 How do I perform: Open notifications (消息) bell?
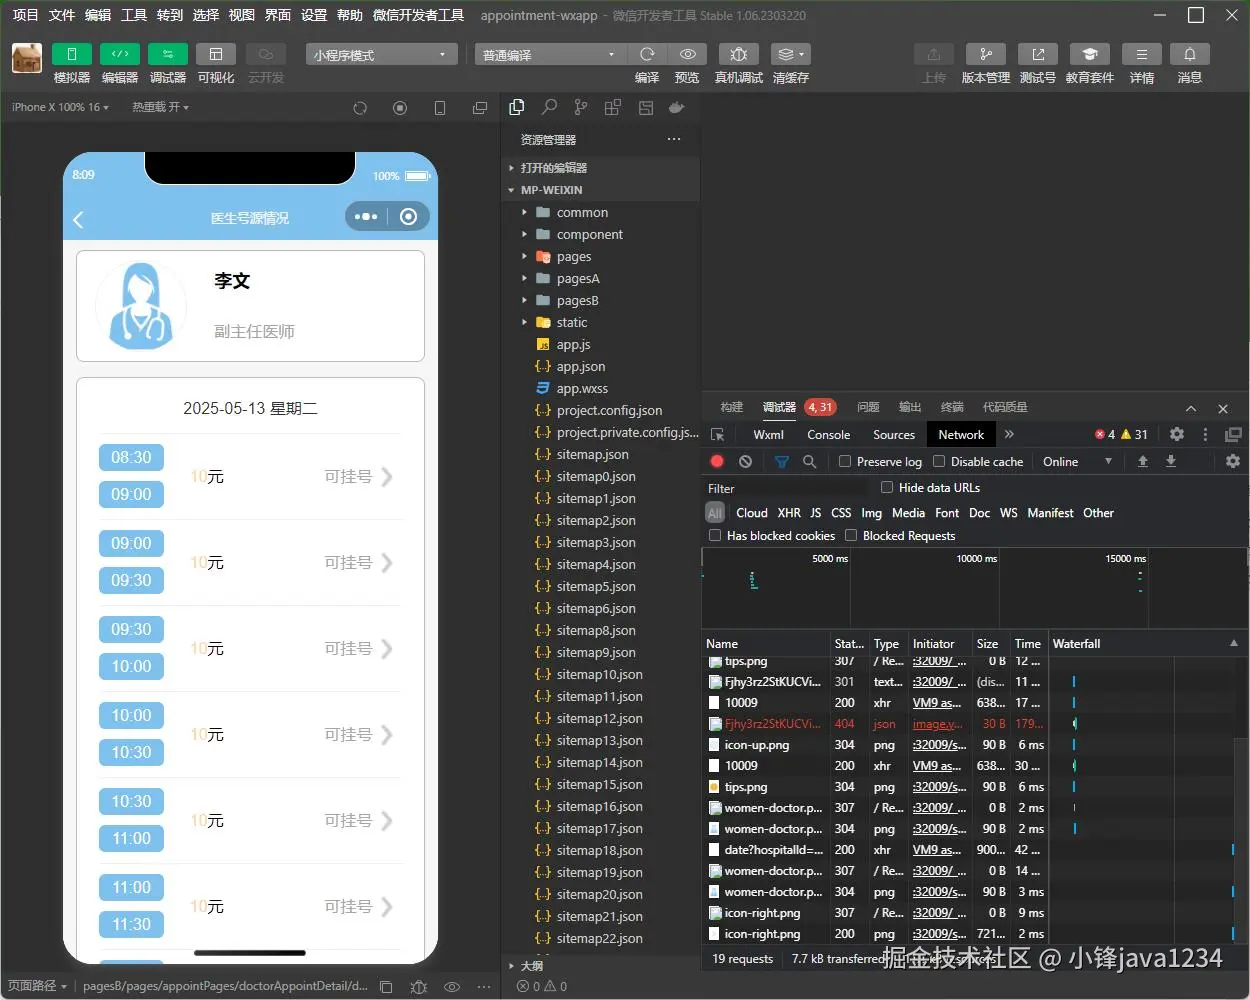[x=1190, y=54]
